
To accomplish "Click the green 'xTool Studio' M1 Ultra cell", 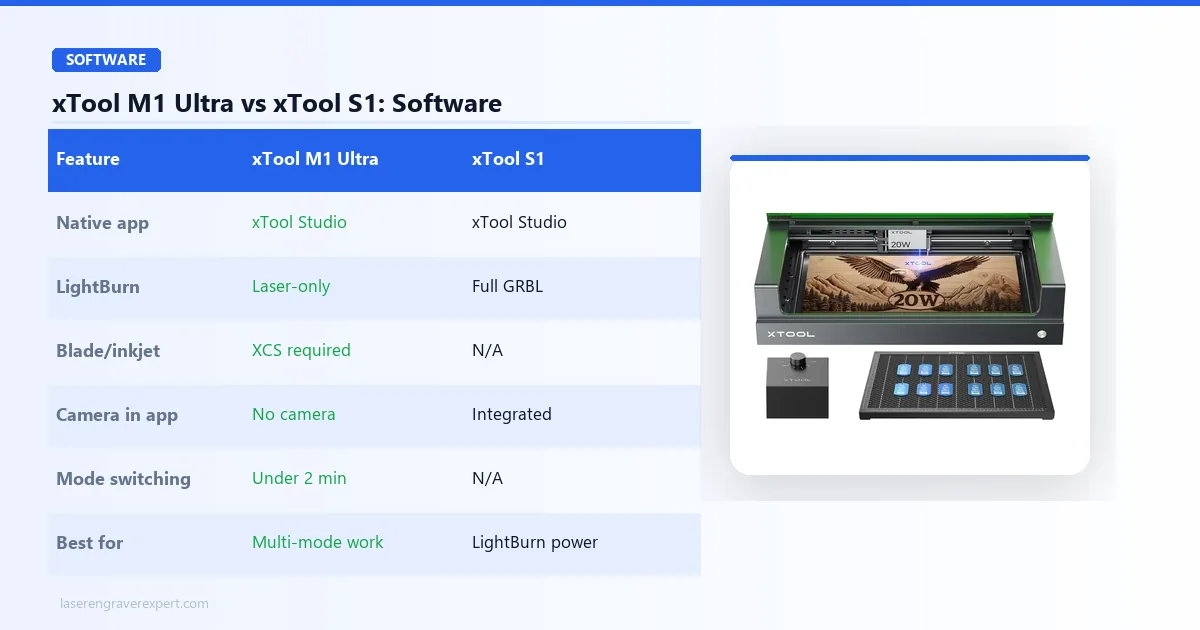I will click(299, 222).
